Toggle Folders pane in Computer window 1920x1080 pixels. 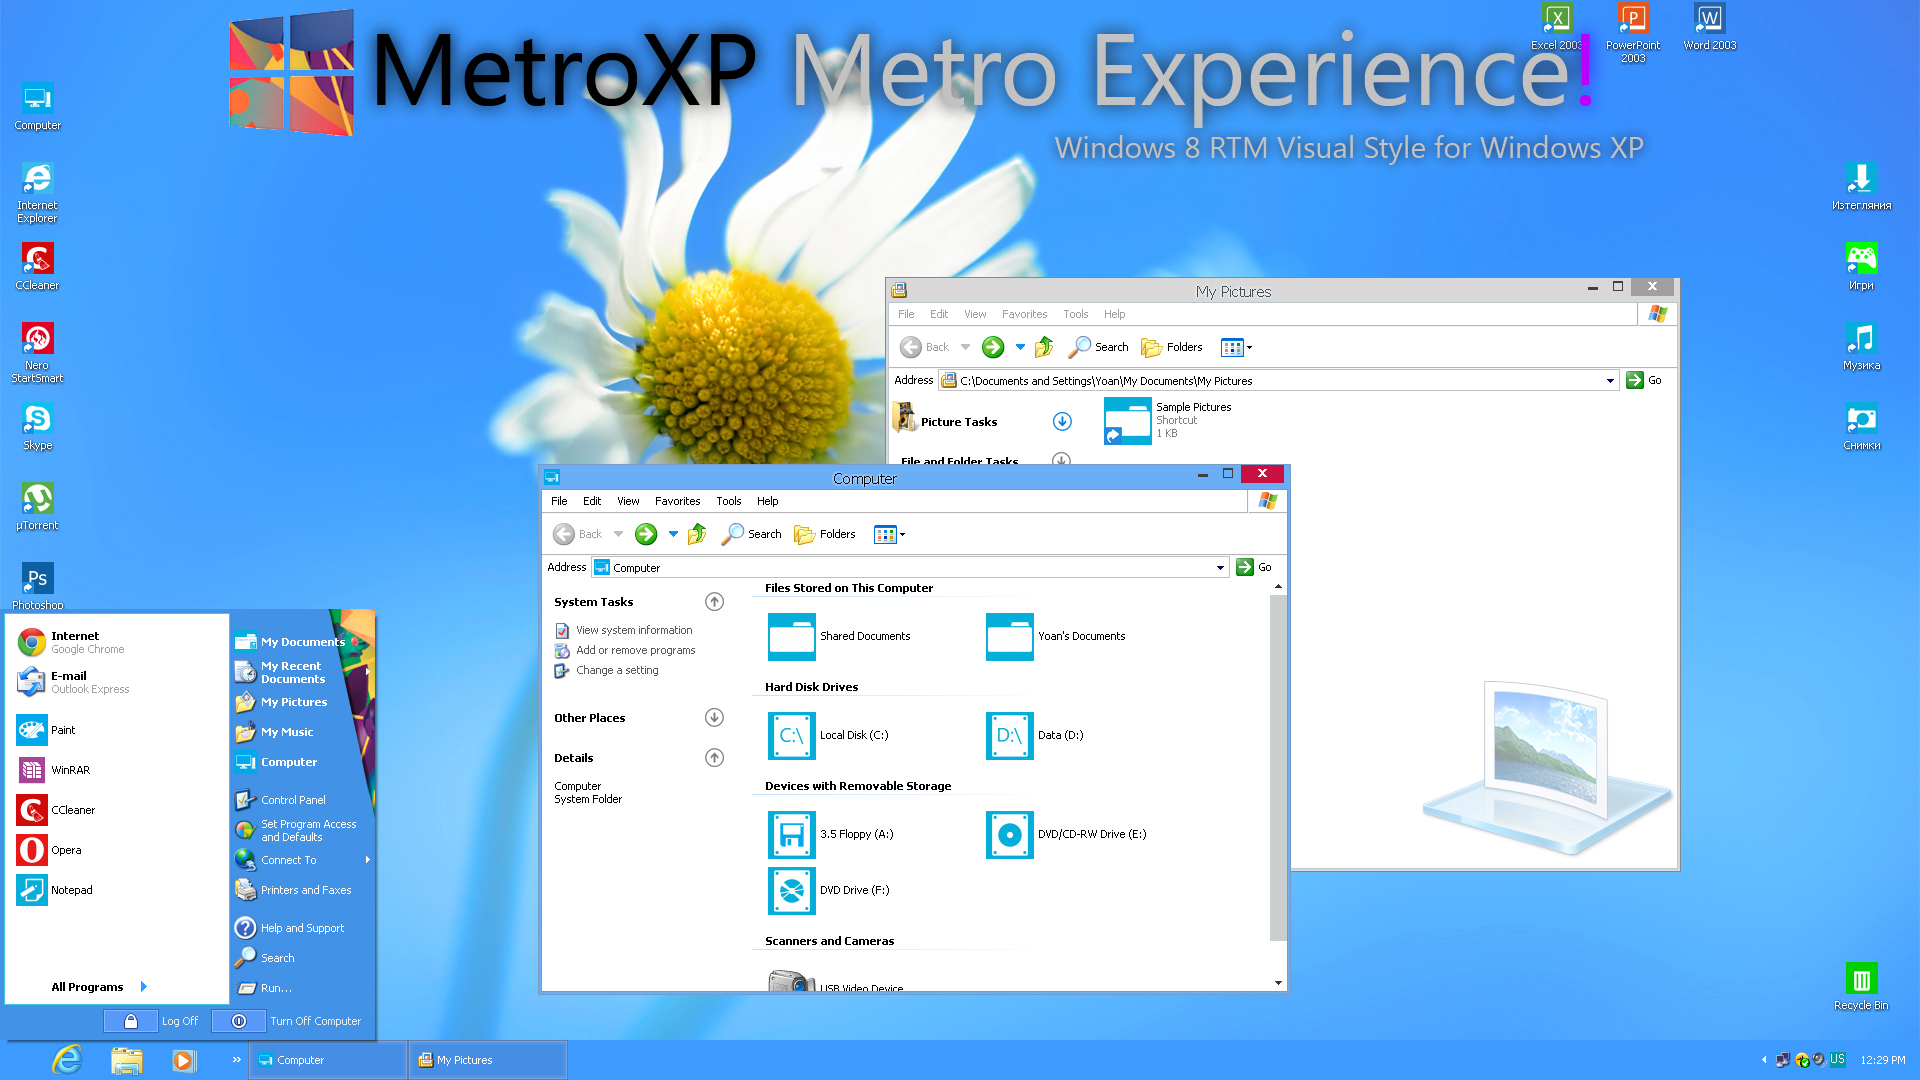(825, 534)
